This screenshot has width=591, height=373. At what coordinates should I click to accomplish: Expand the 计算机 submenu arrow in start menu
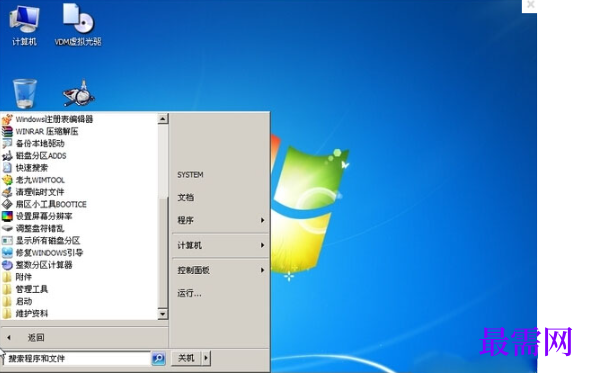click(262, 245)
